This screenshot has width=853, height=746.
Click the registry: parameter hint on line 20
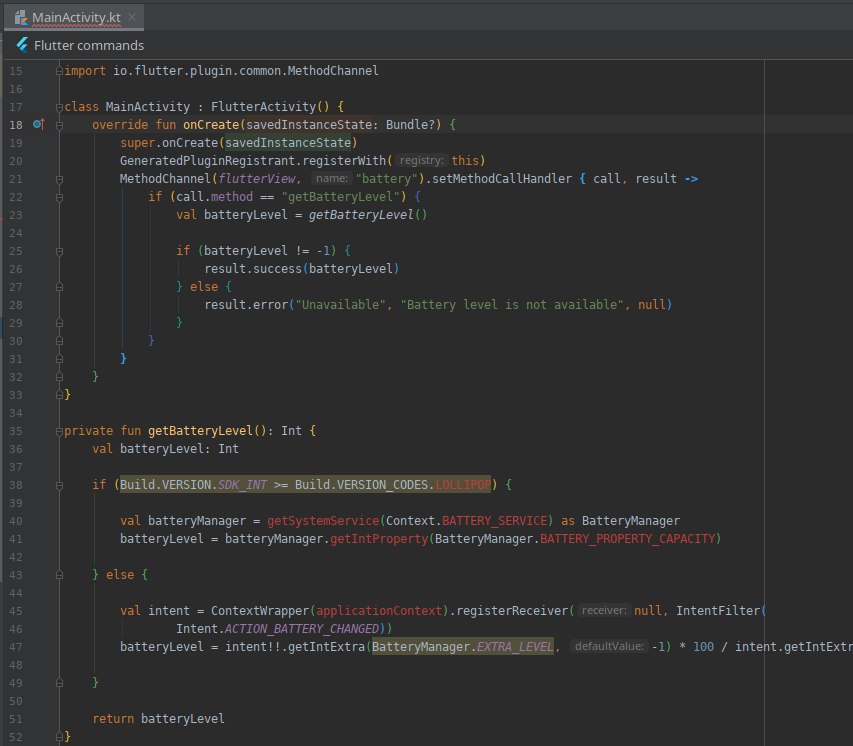click(x=421, y=161)
